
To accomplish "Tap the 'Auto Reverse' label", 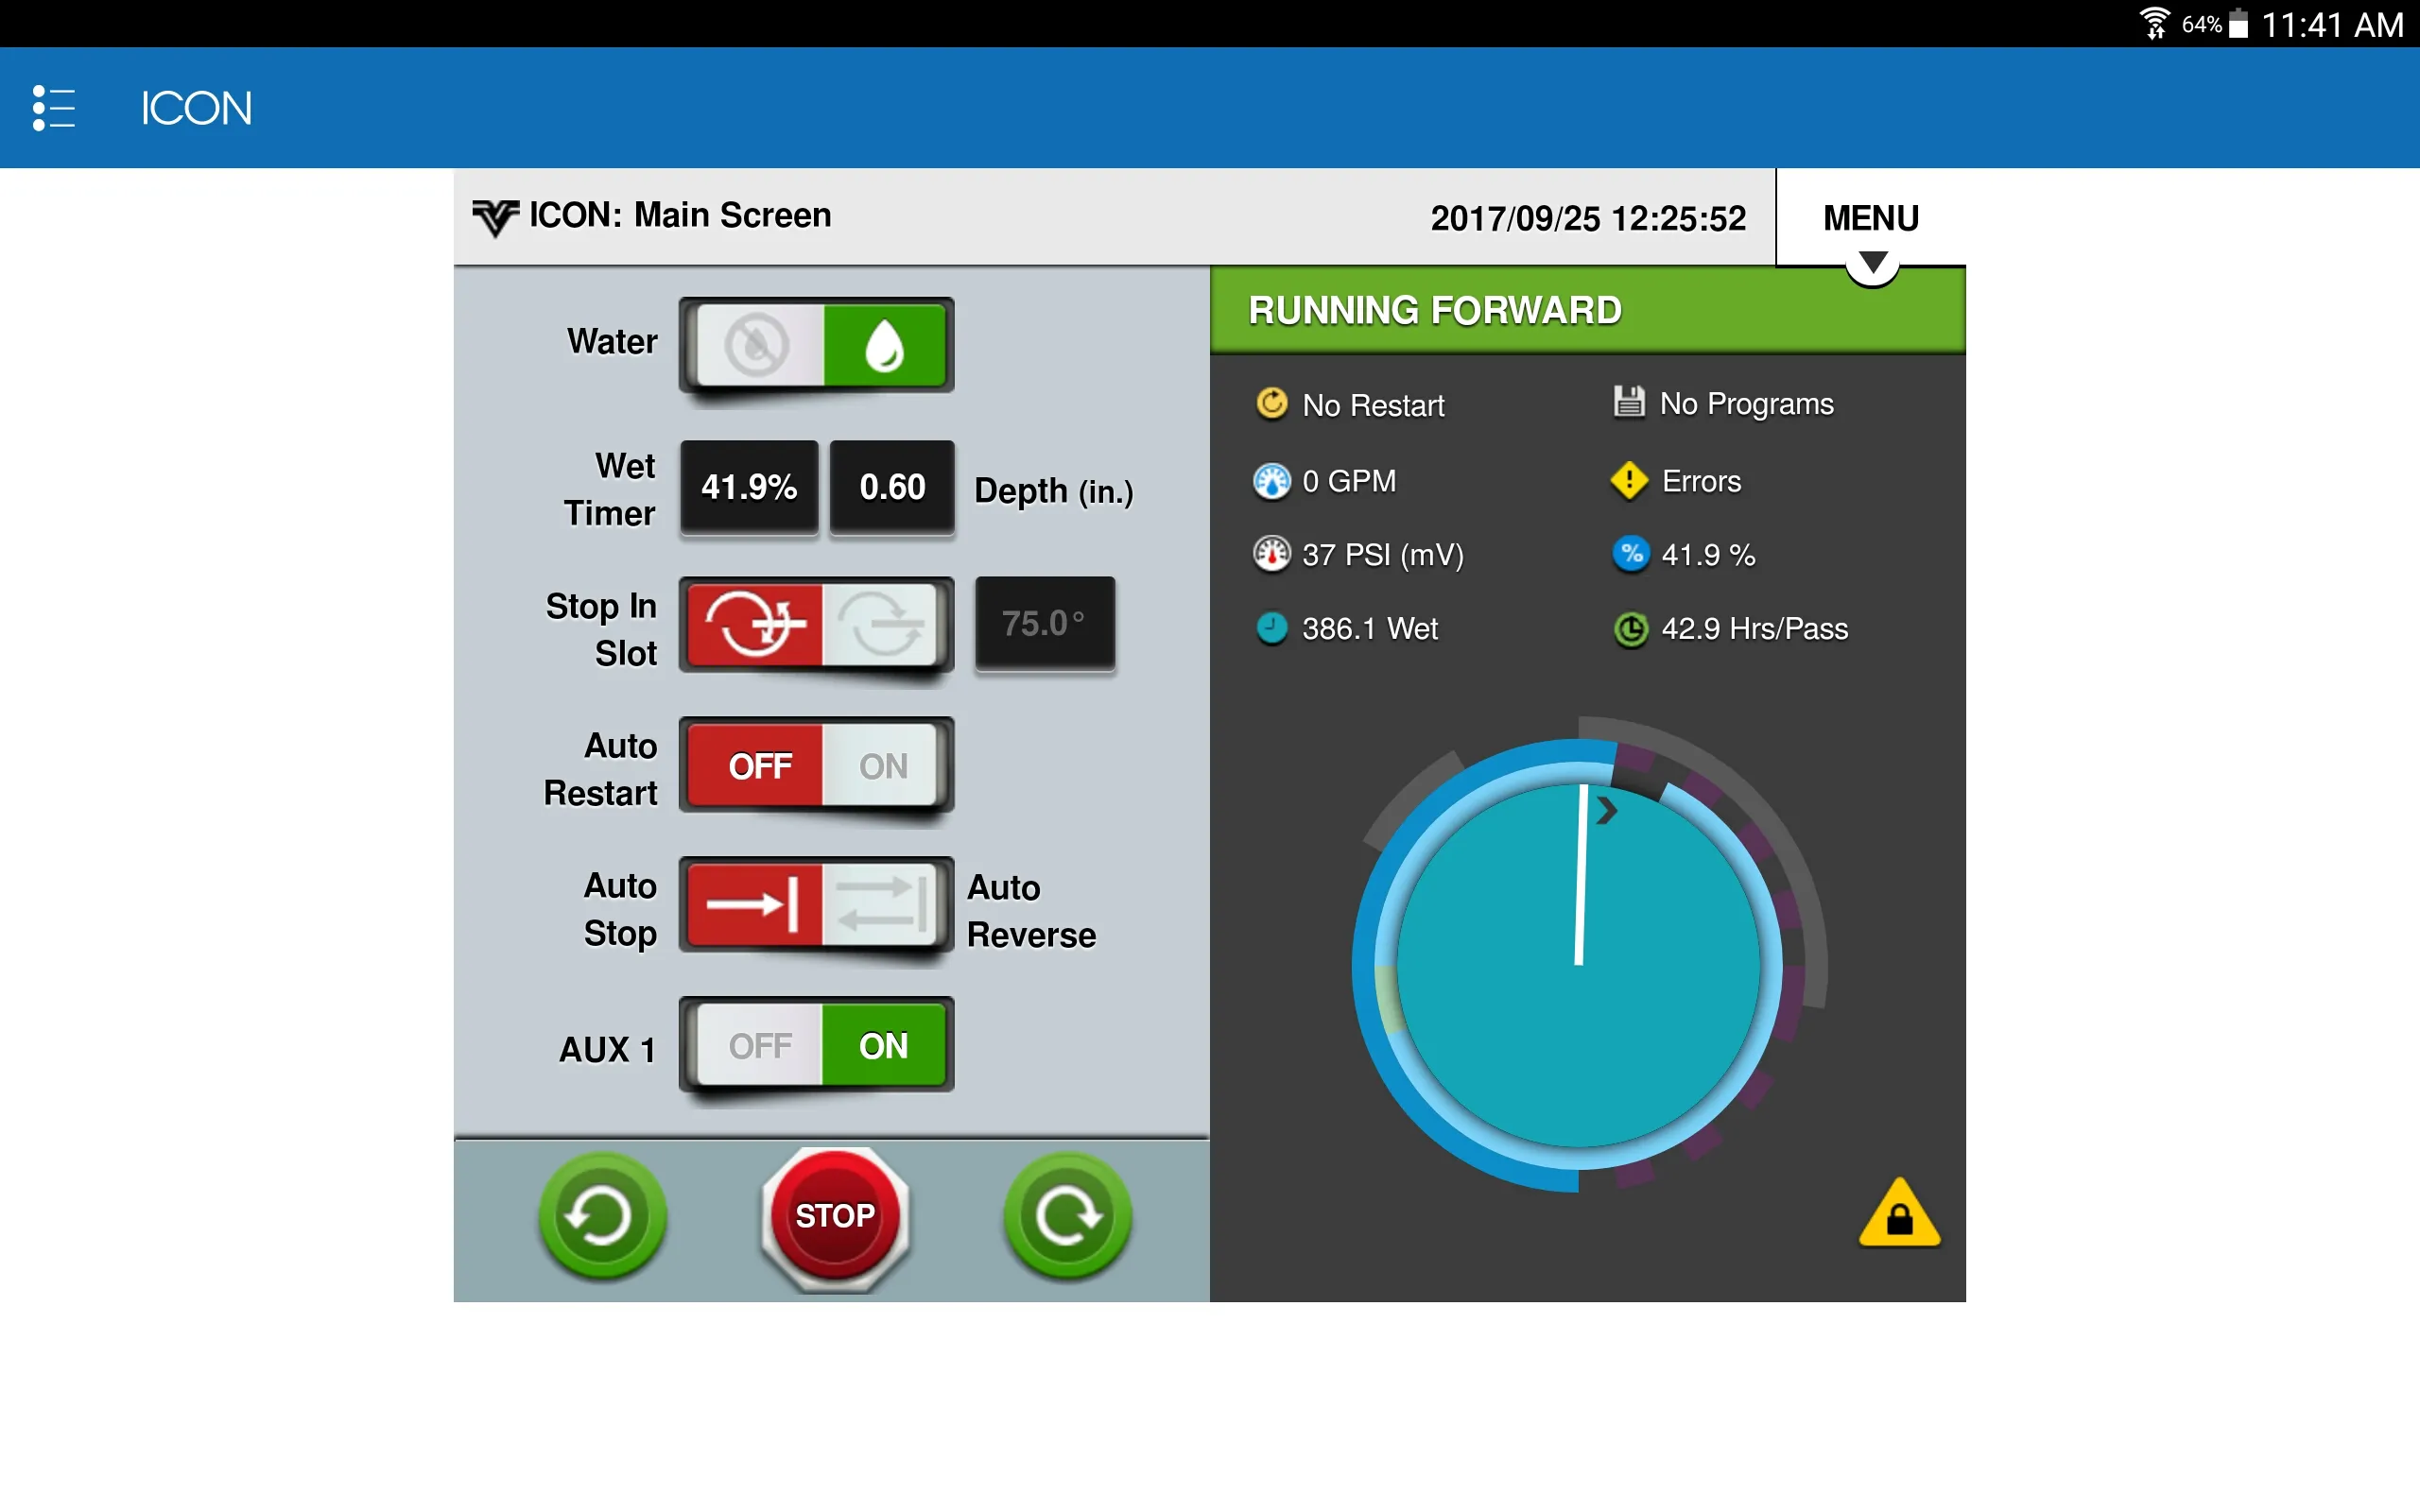I will coord(1031,911).
